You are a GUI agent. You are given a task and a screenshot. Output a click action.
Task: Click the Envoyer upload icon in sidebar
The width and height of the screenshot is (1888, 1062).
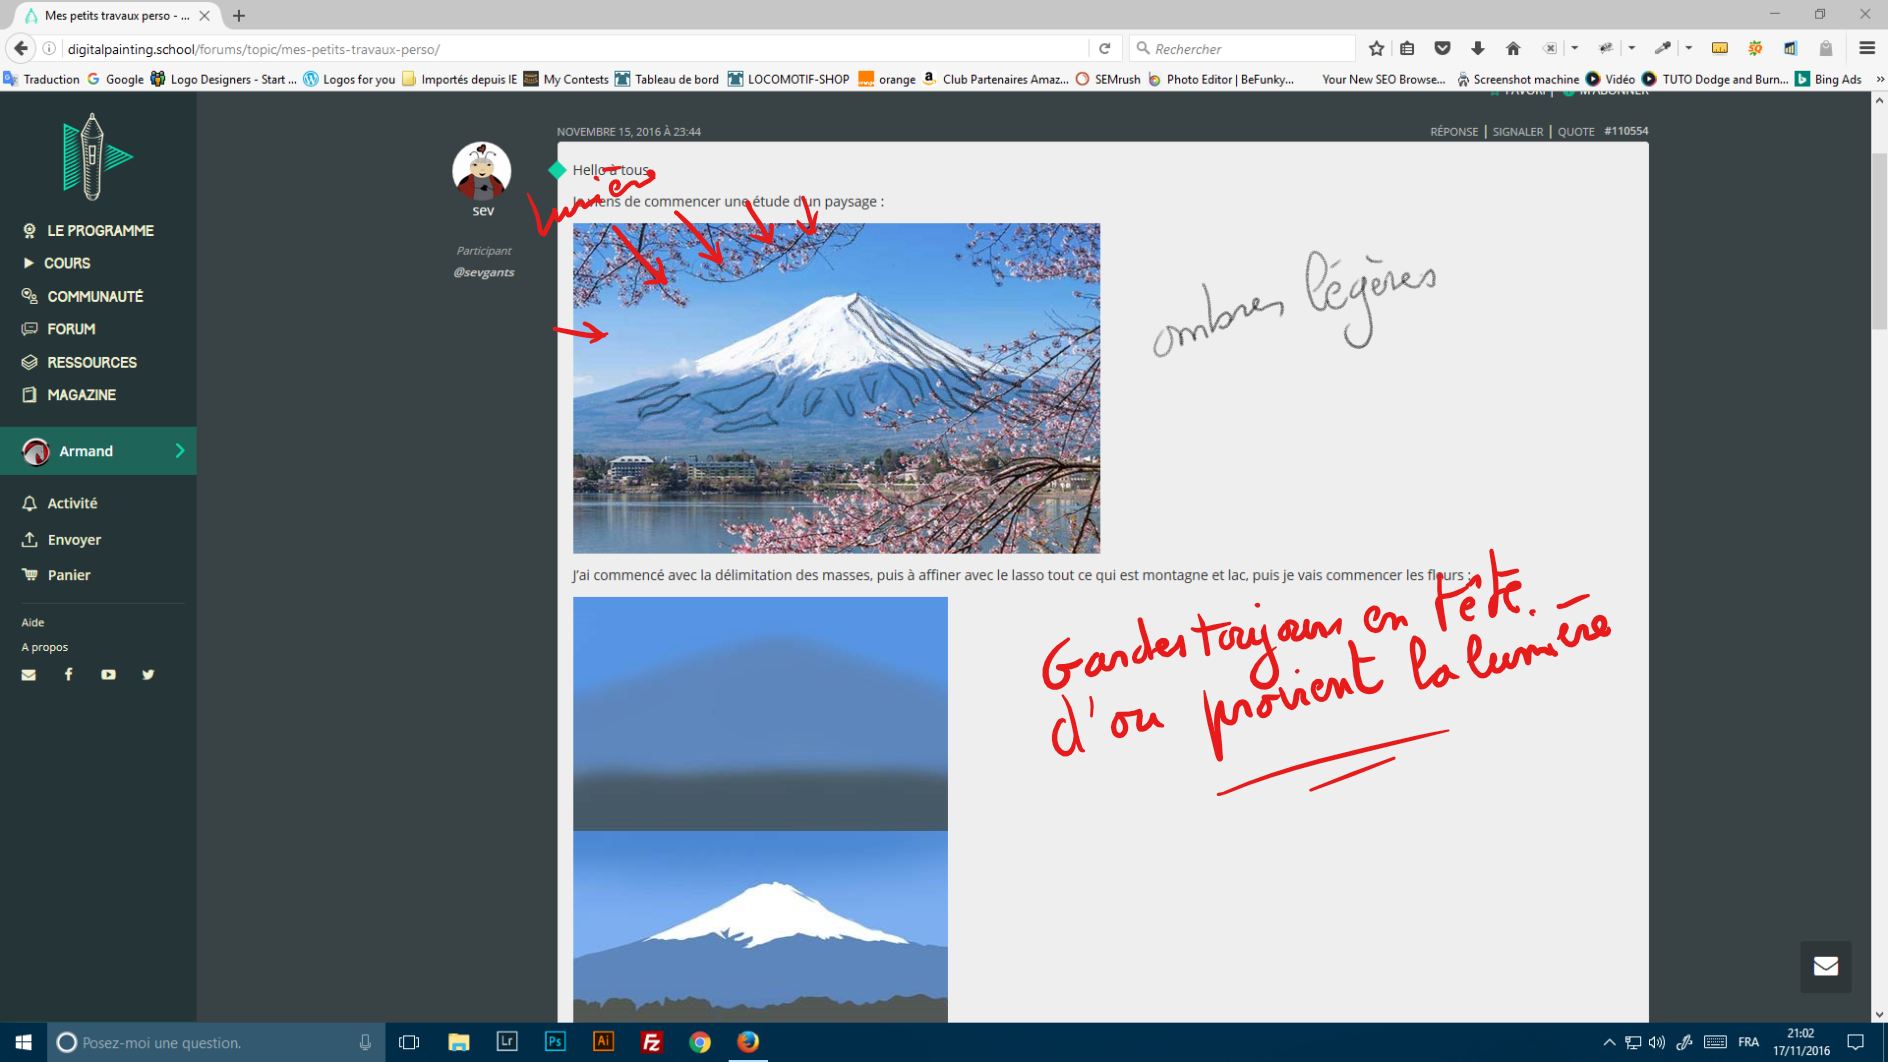(30, 539)
